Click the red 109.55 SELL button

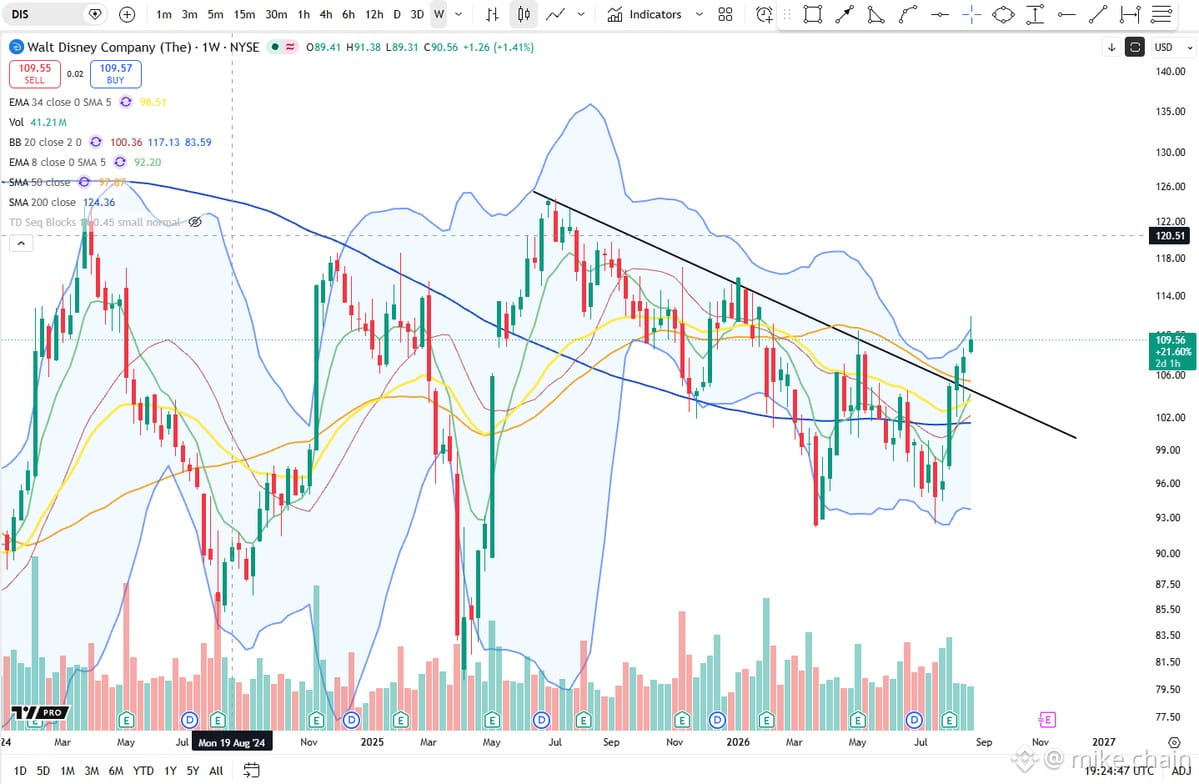(35, 73)
